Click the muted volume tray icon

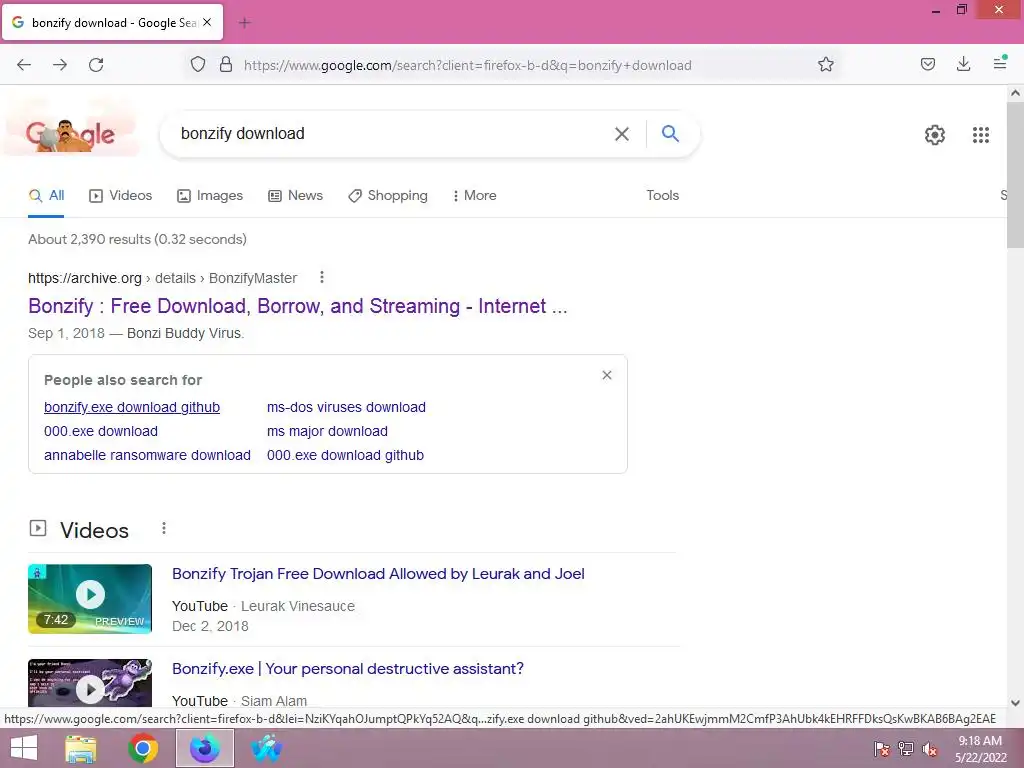(930, 749)
